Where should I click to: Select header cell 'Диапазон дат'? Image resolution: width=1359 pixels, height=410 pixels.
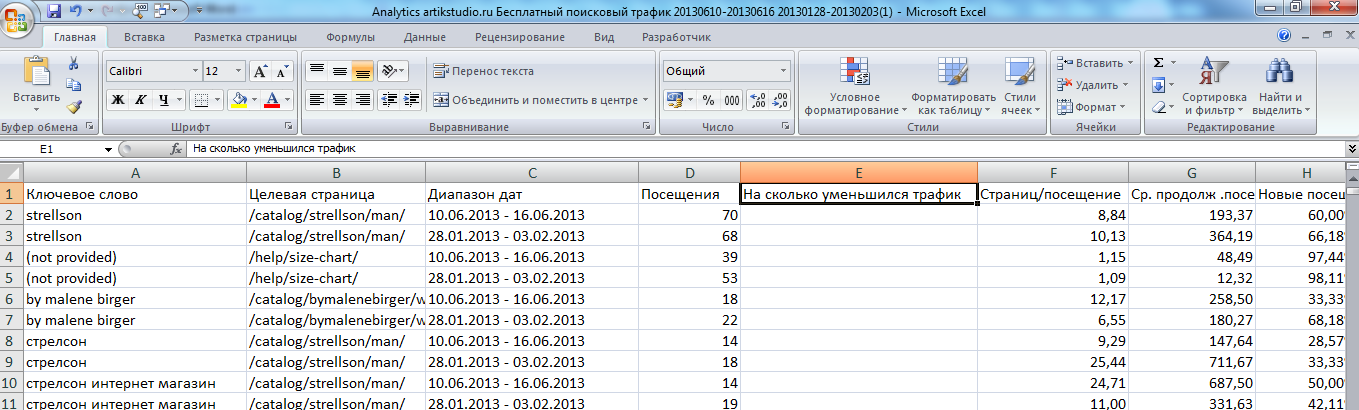(x=532, y=194)
